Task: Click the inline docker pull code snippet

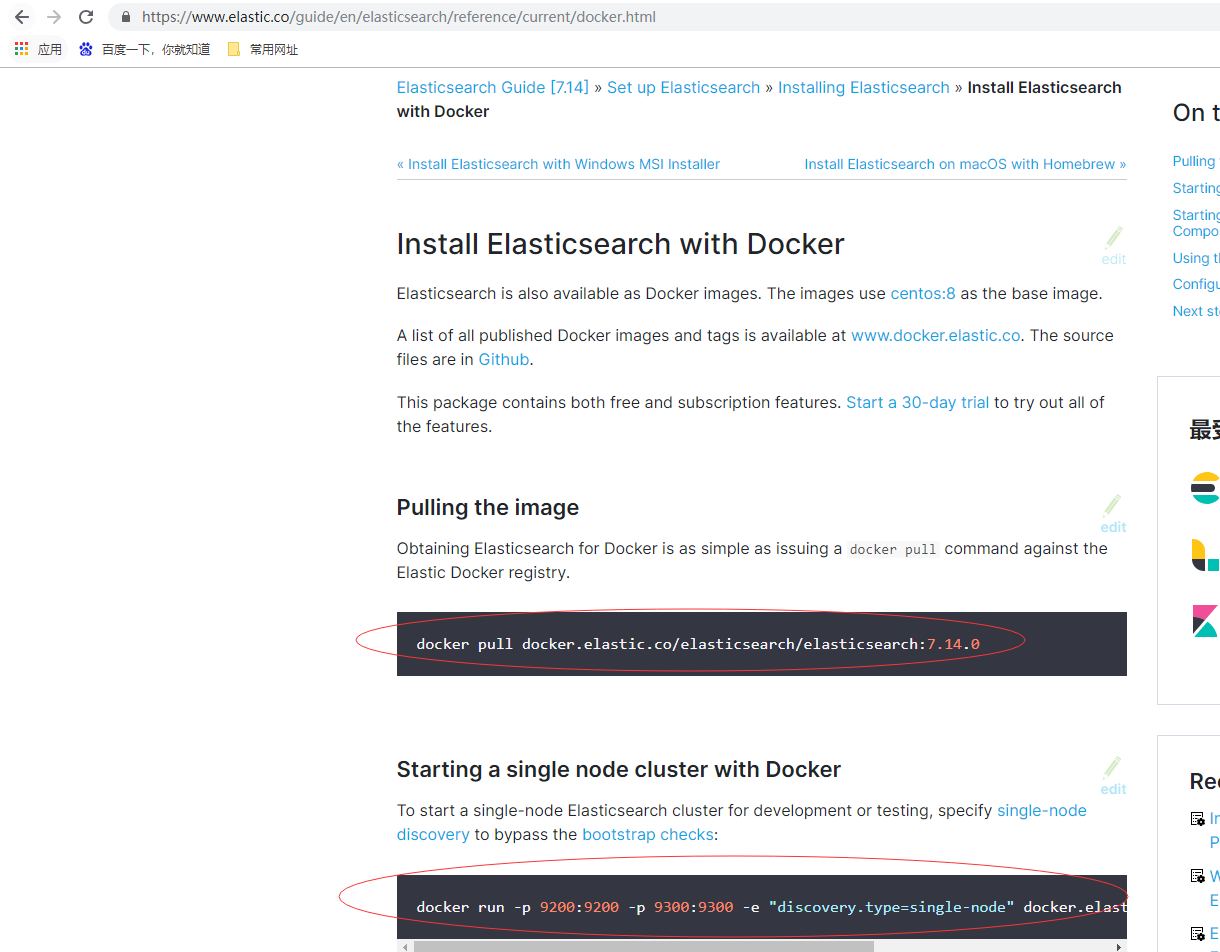Action: pos(893,549)
